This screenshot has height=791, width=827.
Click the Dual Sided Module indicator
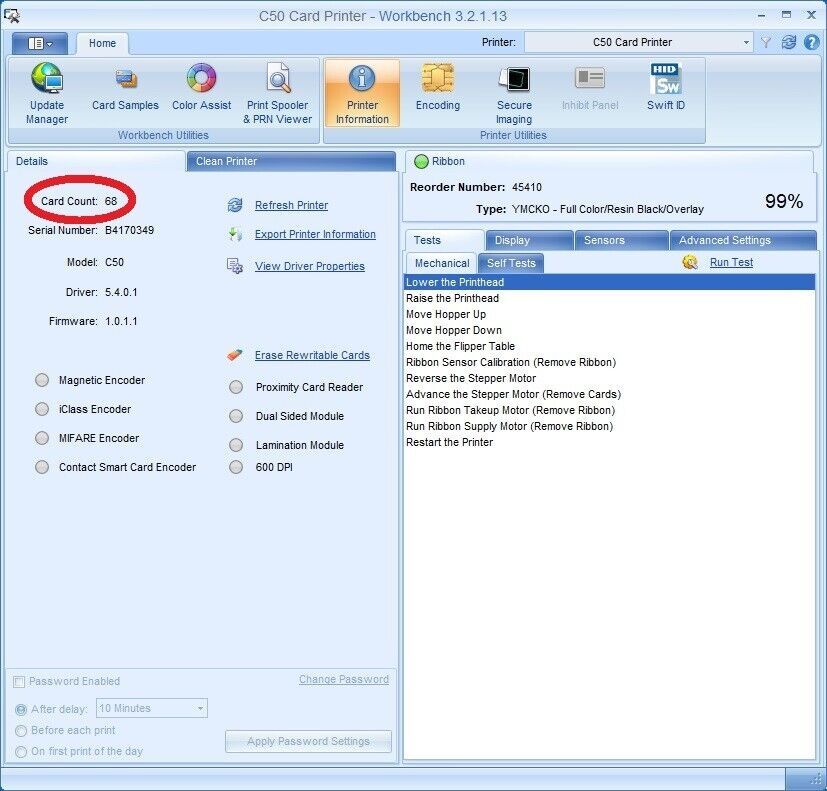pos(236,416)
